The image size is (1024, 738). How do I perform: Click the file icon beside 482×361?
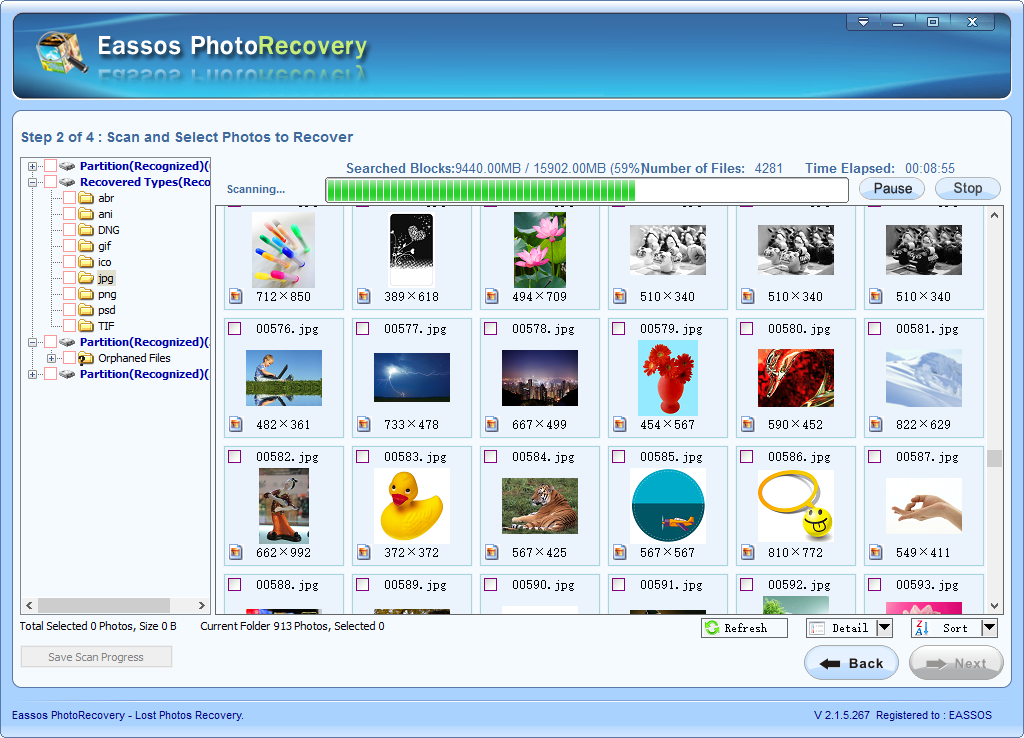coord(236,425)
